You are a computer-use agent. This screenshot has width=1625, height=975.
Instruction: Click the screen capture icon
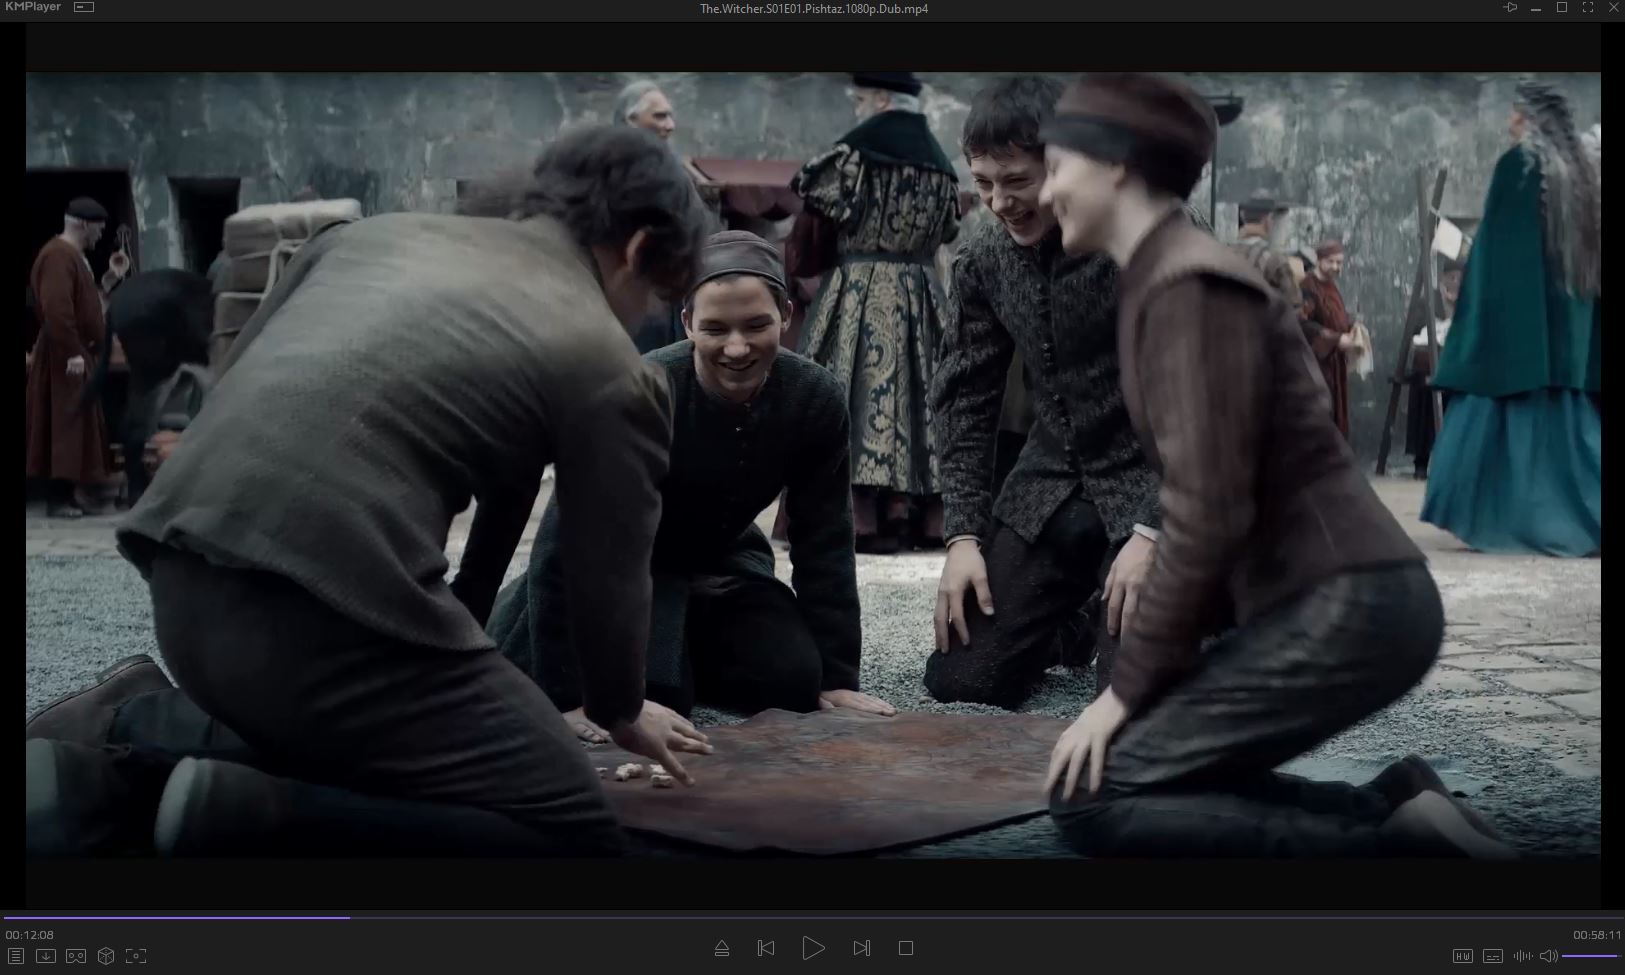point(136,956)
